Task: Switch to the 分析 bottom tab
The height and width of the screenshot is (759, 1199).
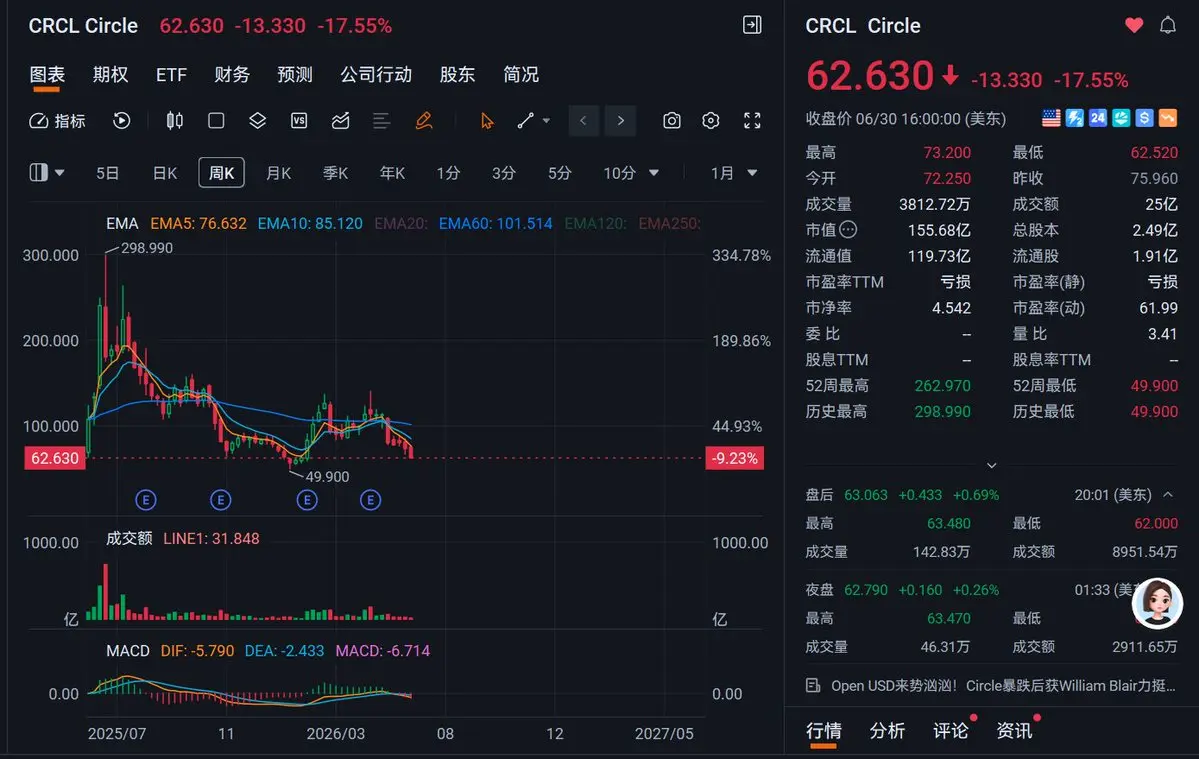Action: [887, 731]
